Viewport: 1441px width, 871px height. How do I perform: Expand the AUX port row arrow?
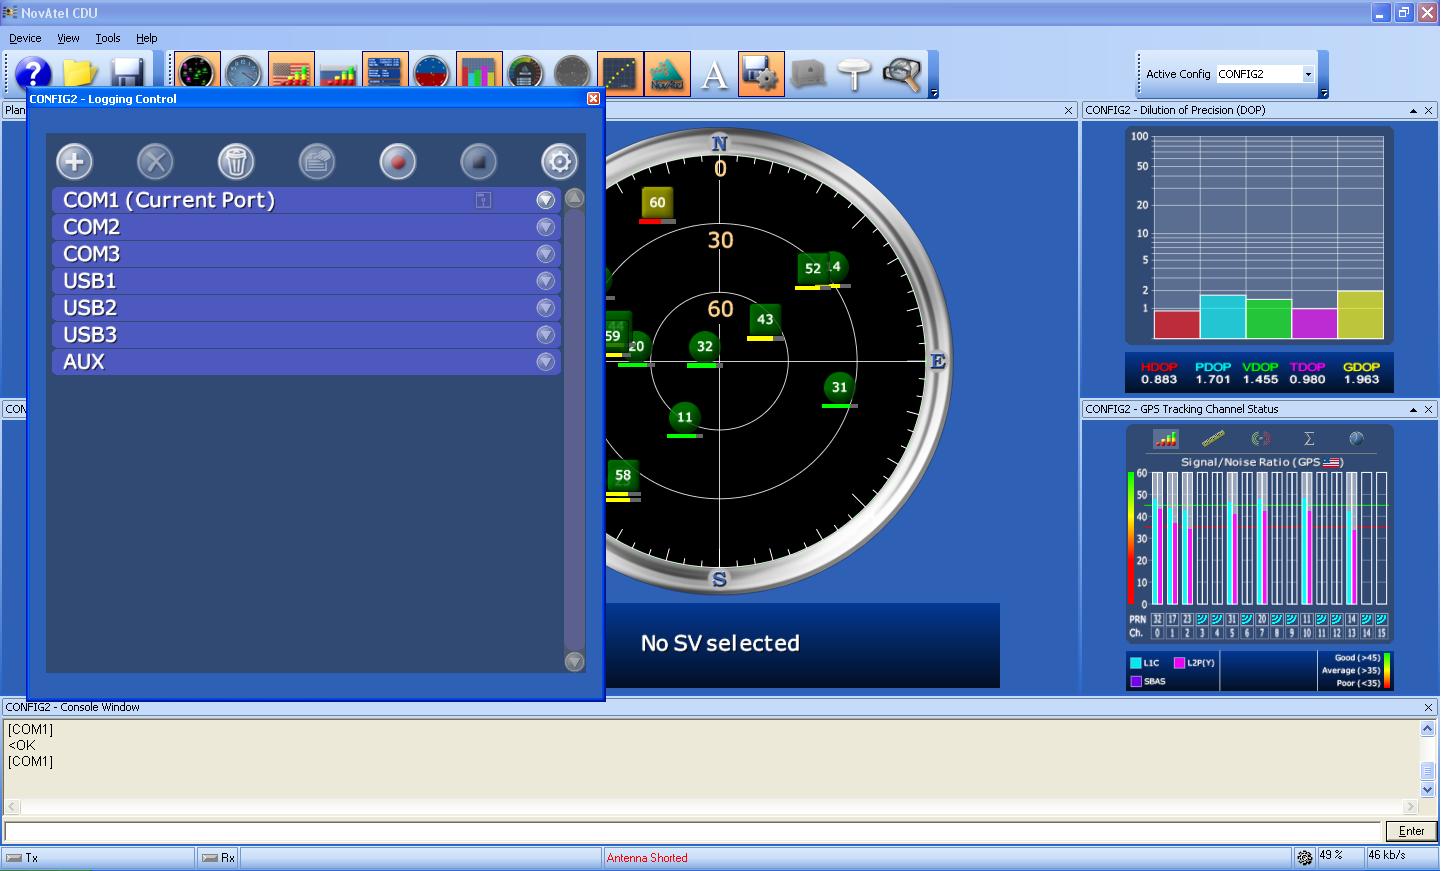pyautogui.click(x=545, y=362)
